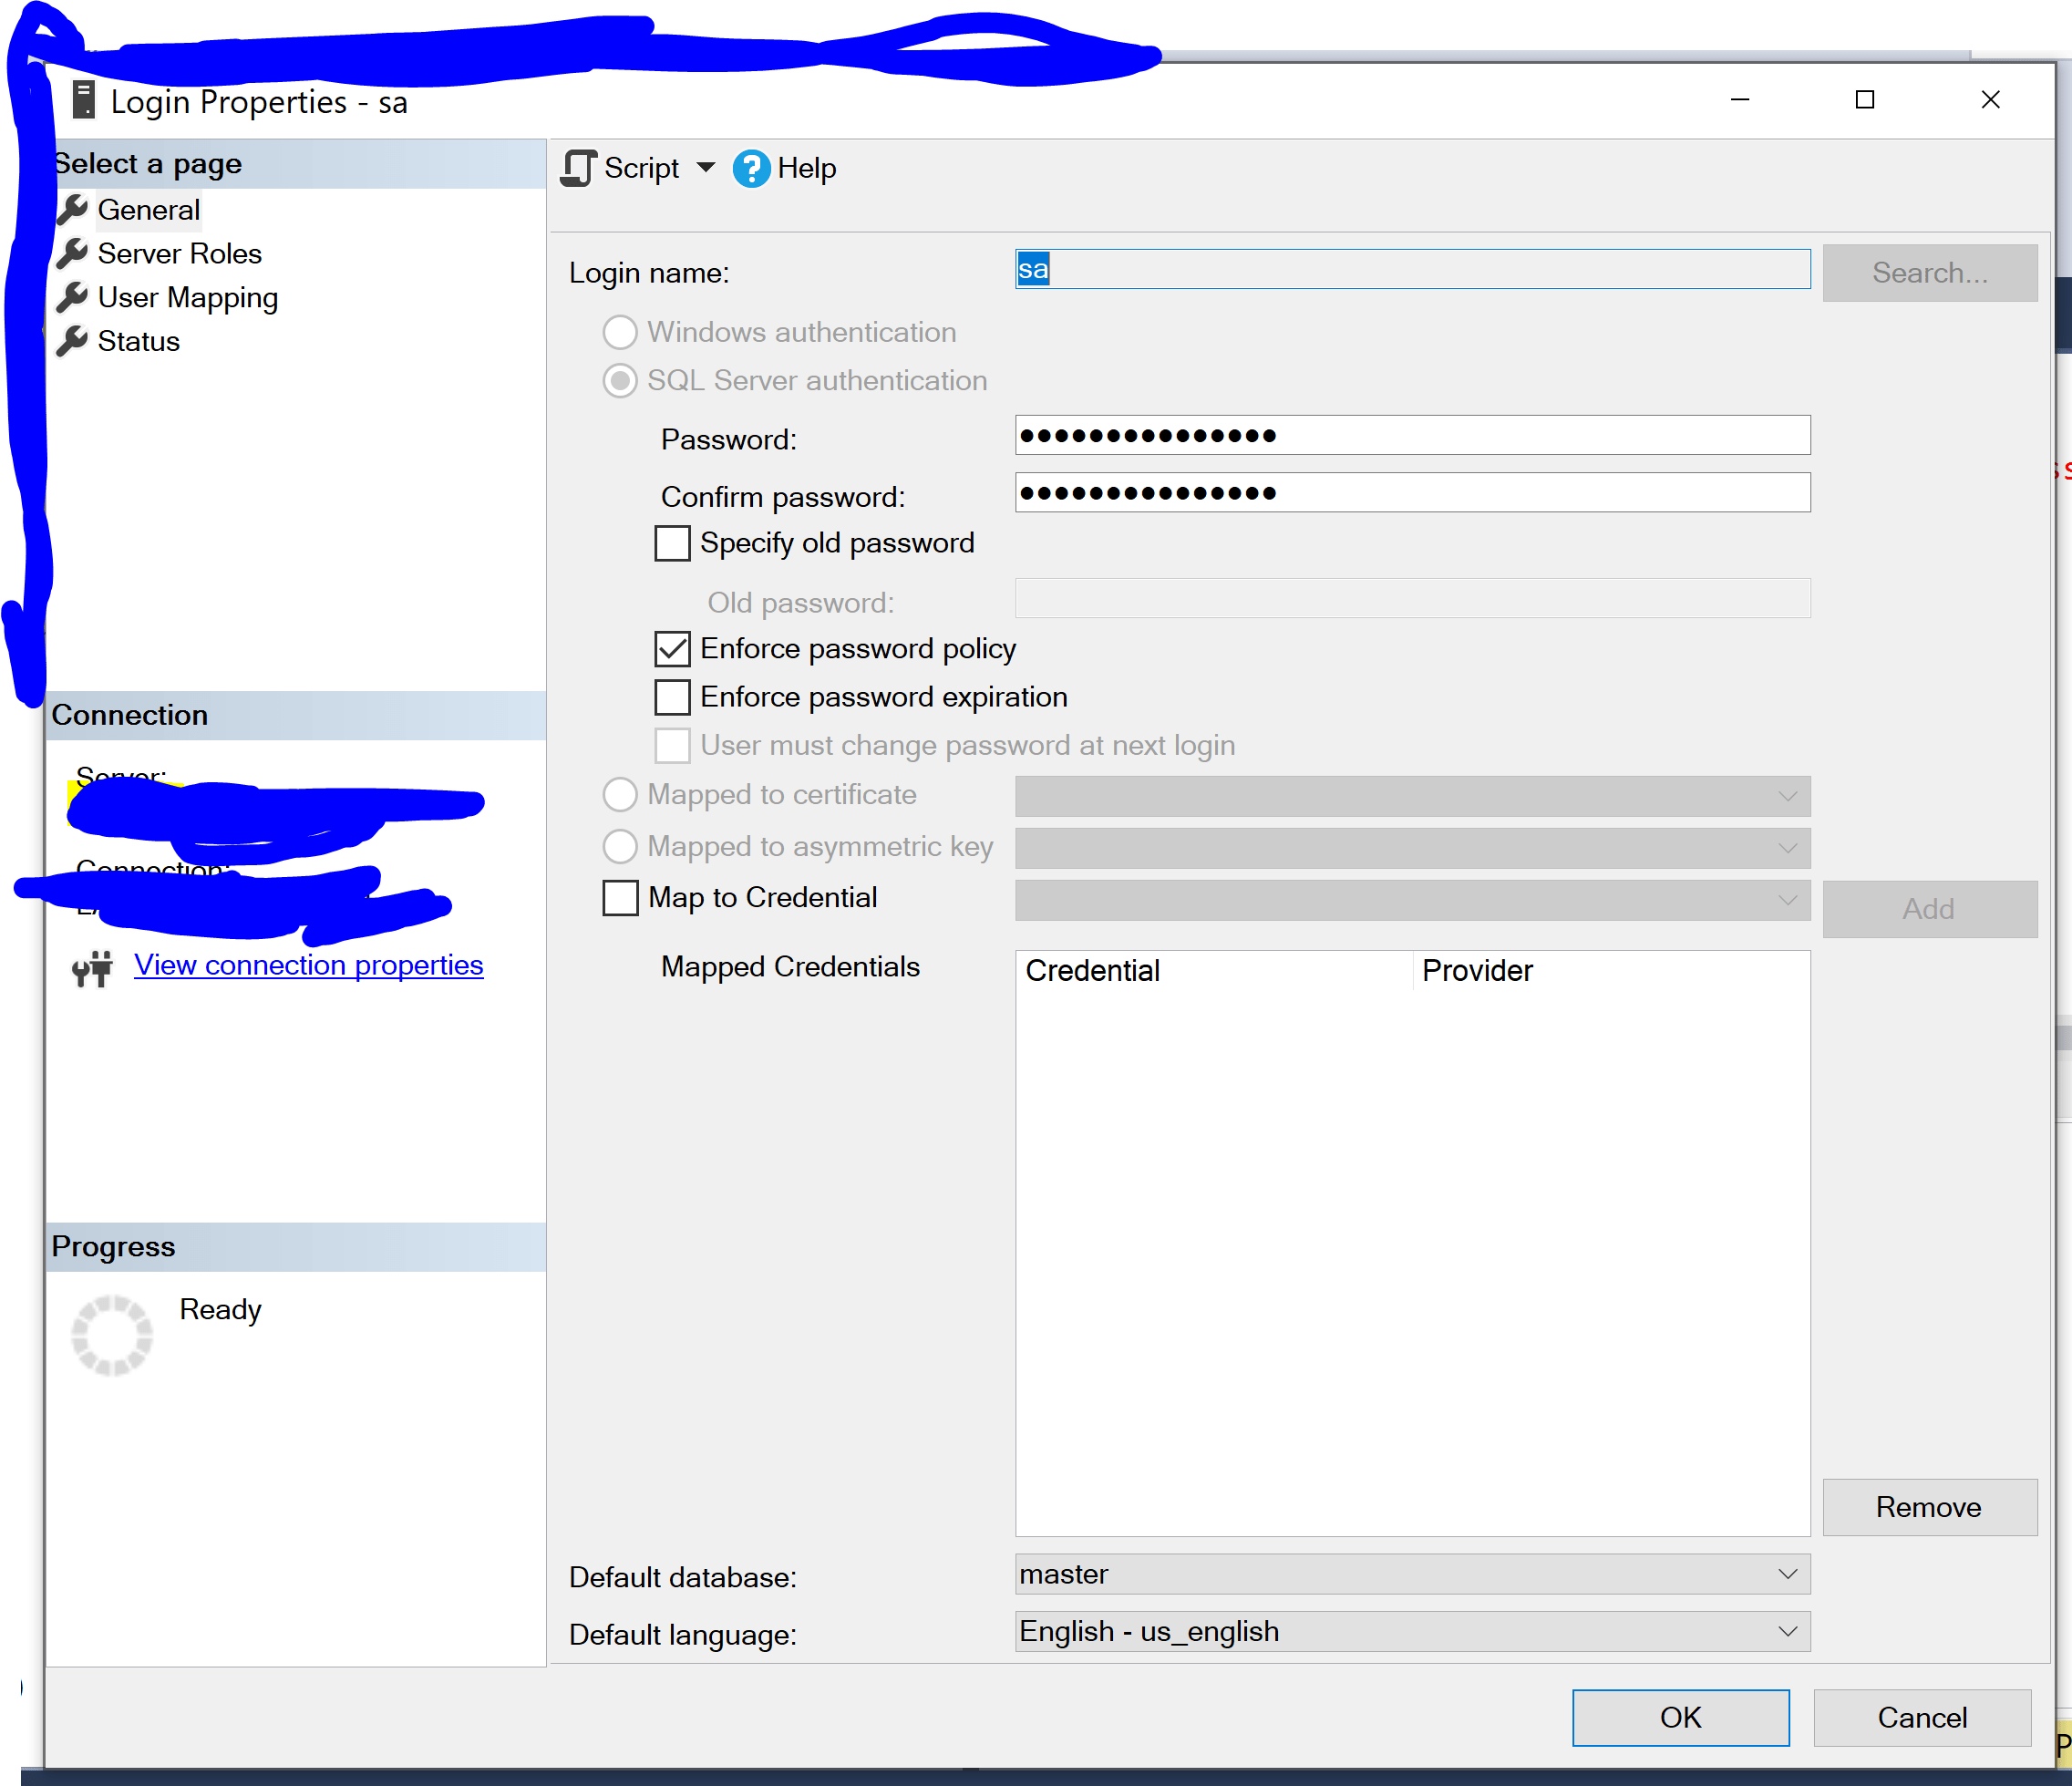Click the wrench icon beside User Mapping
The image size is (2072, 1786).
pos(72,297)
